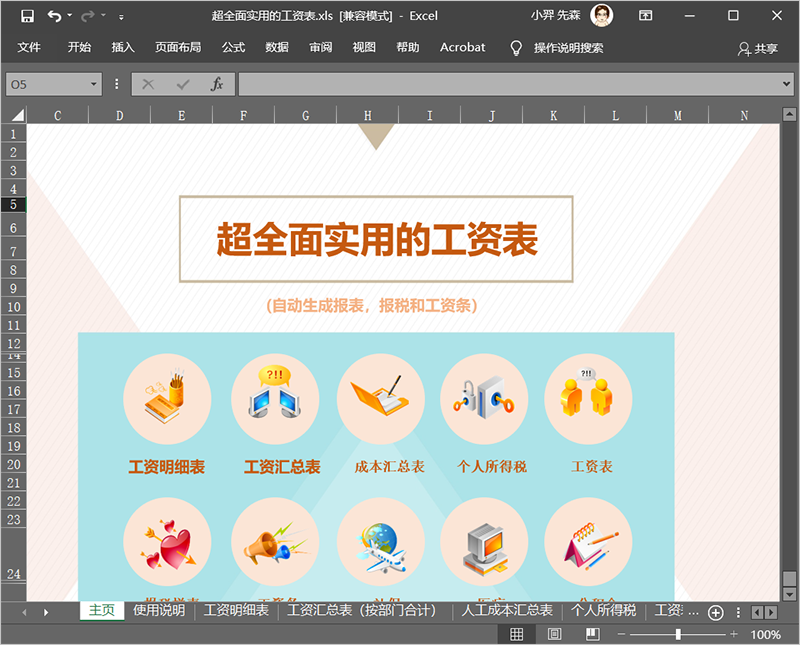Expand the formula bar

tap(786, 84)
